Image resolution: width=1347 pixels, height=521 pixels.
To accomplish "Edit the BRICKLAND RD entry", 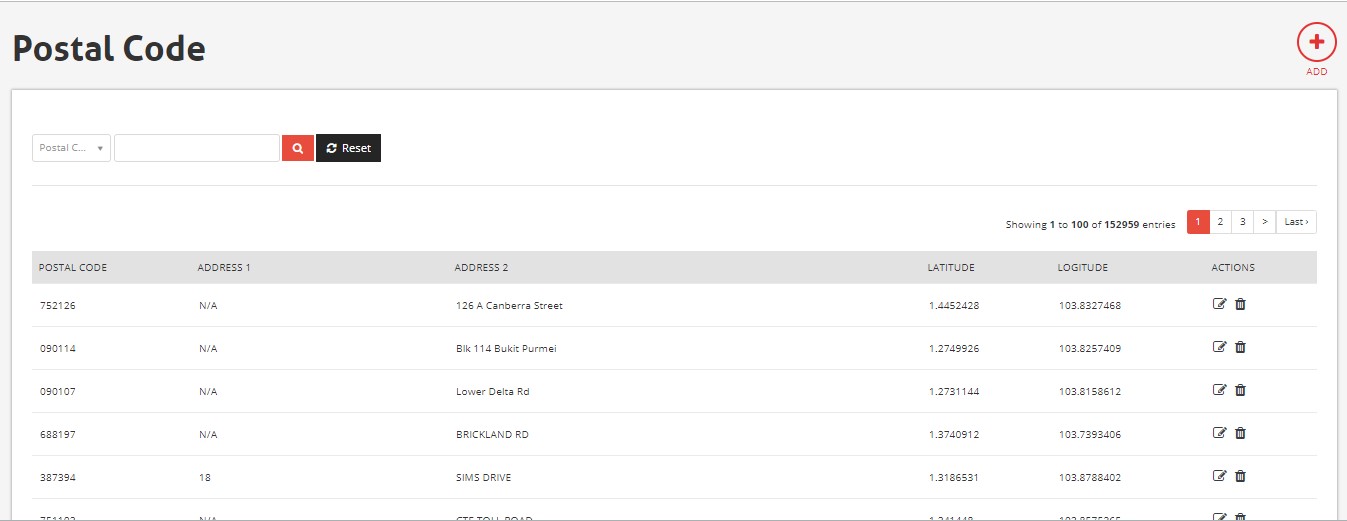I will pyautogui.click(x=1219, y=433).
